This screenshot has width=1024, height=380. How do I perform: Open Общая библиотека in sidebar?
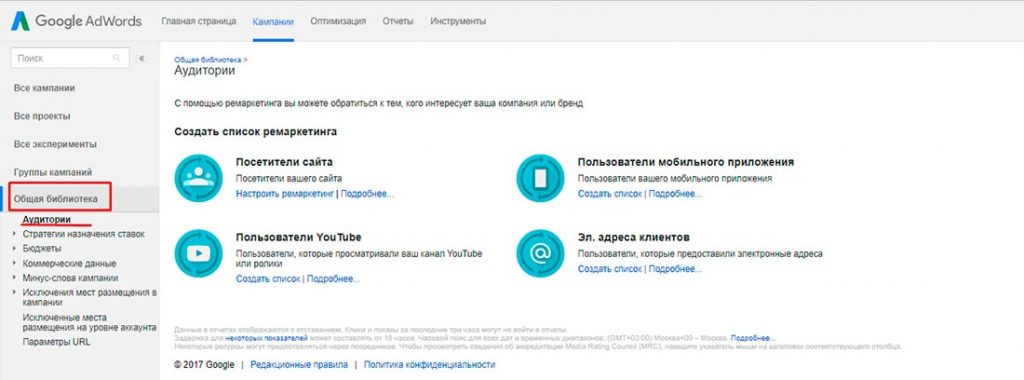[x=56, y=198]
